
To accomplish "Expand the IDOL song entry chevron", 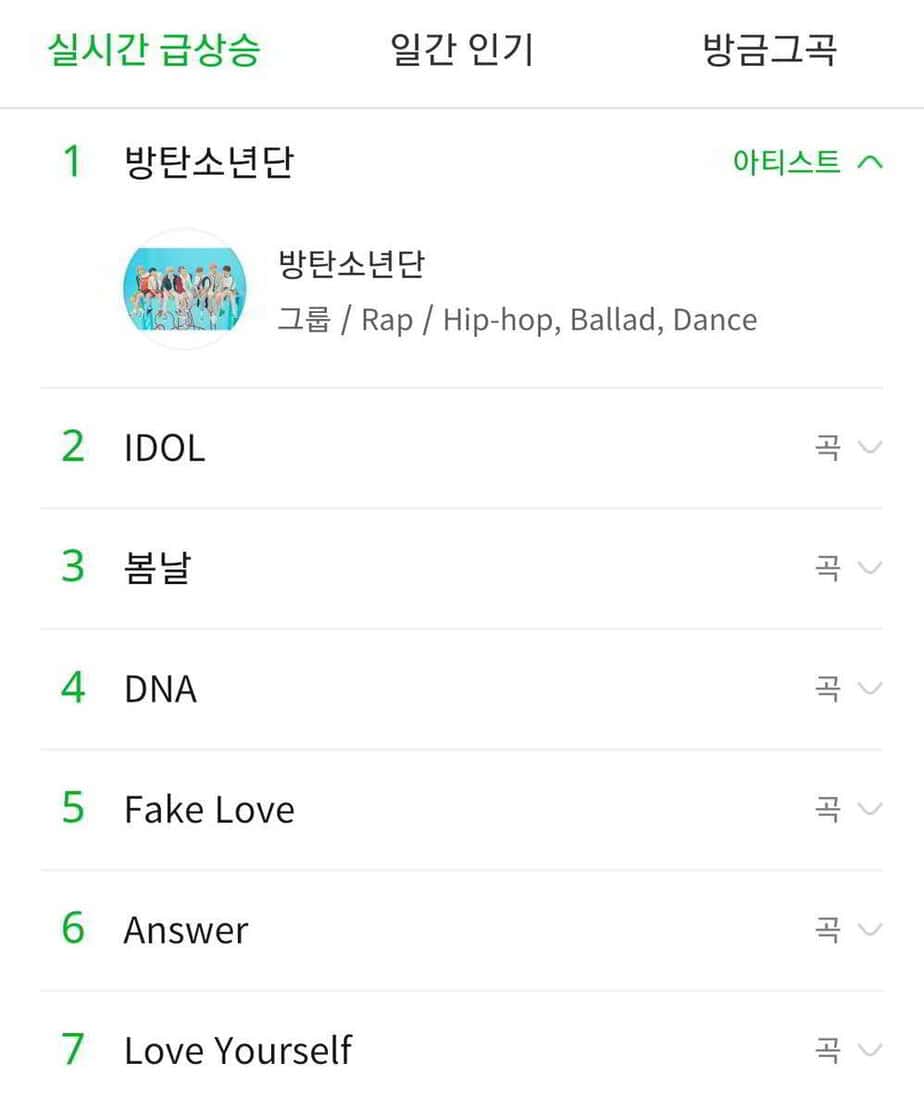I will [x=870, y=447].
